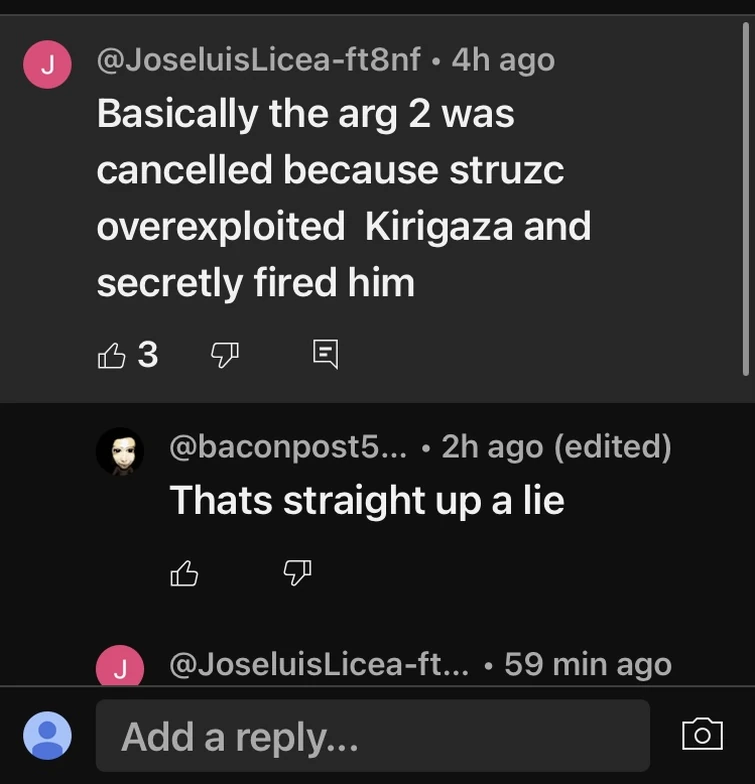Dislike the baconpost5 reply
The height and width of the screenshot is (784, 755).
tap(298, 573)
